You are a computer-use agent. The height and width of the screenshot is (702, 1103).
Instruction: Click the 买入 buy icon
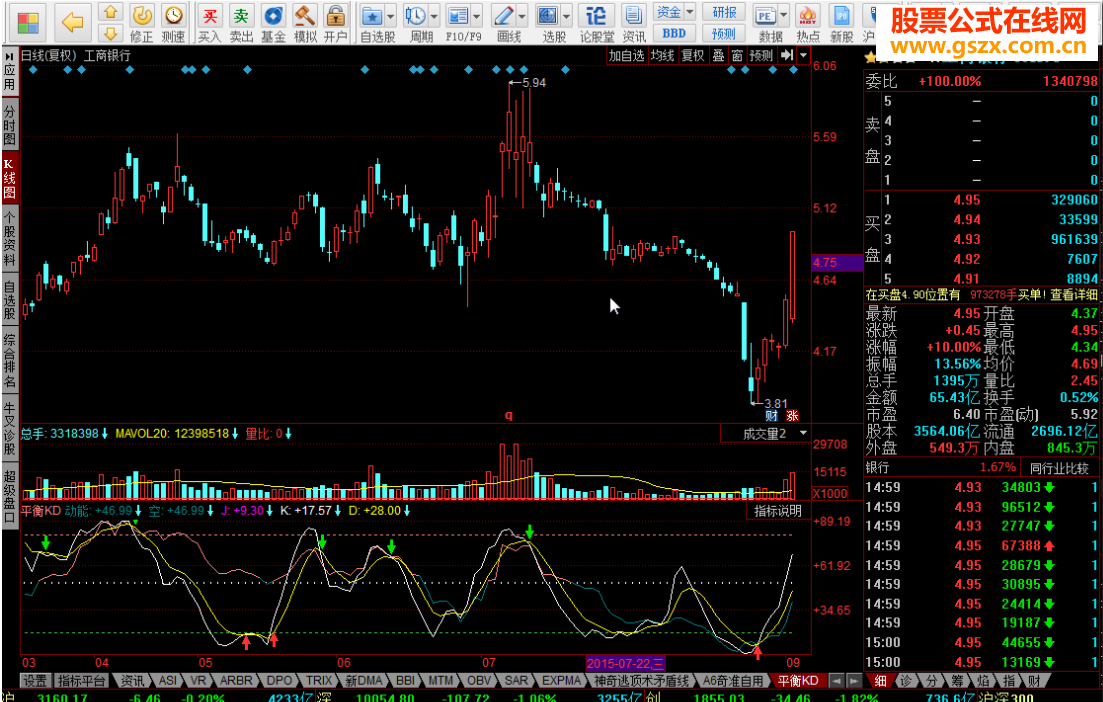pyautogui.click(x=209, y=23)
